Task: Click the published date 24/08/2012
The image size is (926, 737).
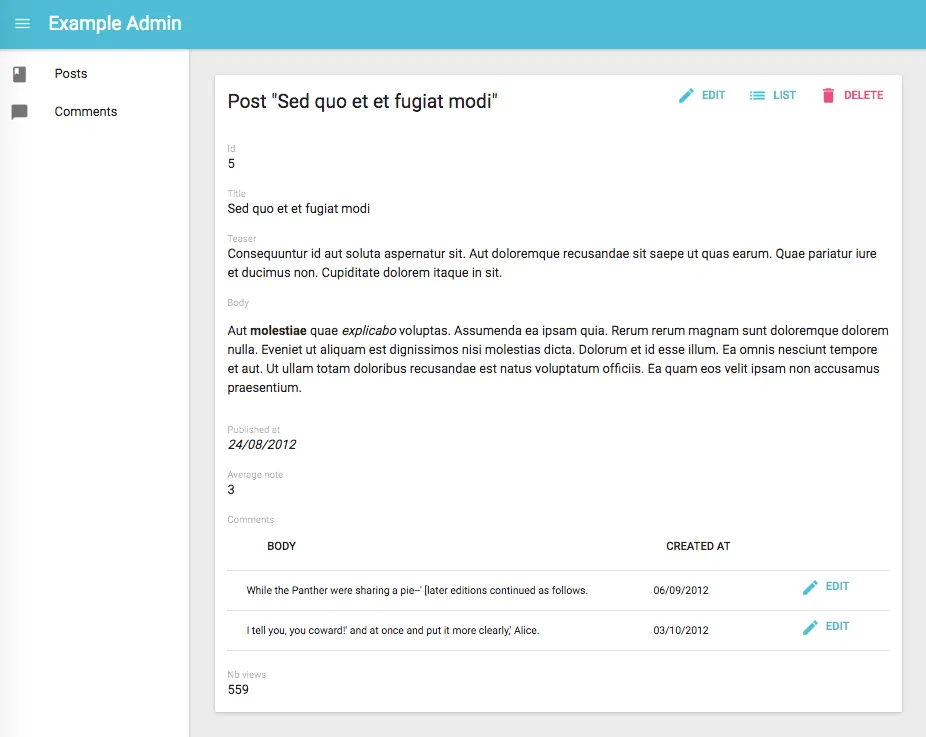Action: point(262,445)
